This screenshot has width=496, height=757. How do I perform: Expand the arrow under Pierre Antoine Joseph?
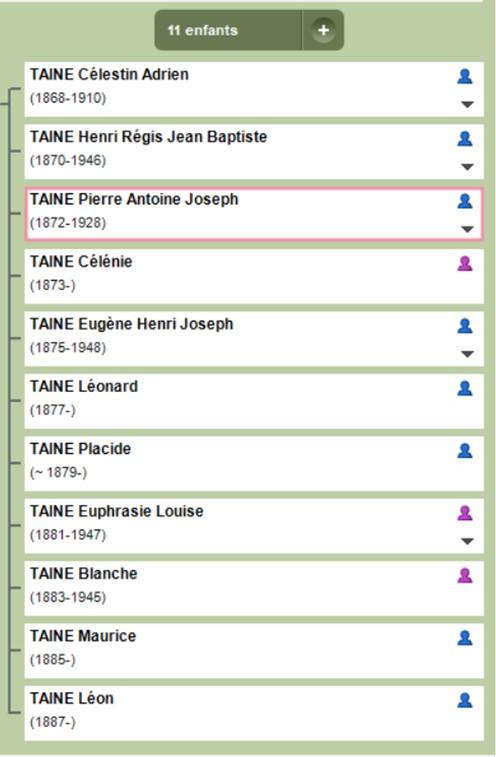(467, 229)
